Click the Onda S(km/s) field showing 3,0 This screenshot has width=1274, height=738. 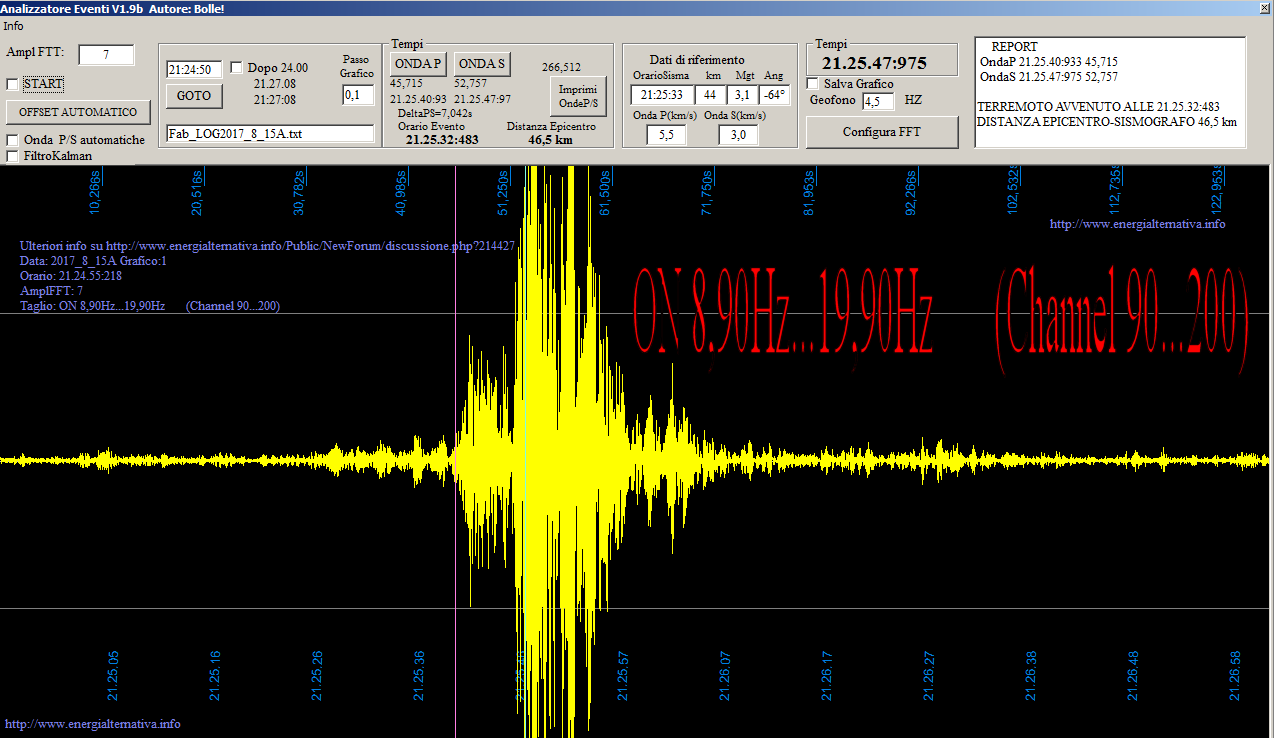click(x=738, y=135)
